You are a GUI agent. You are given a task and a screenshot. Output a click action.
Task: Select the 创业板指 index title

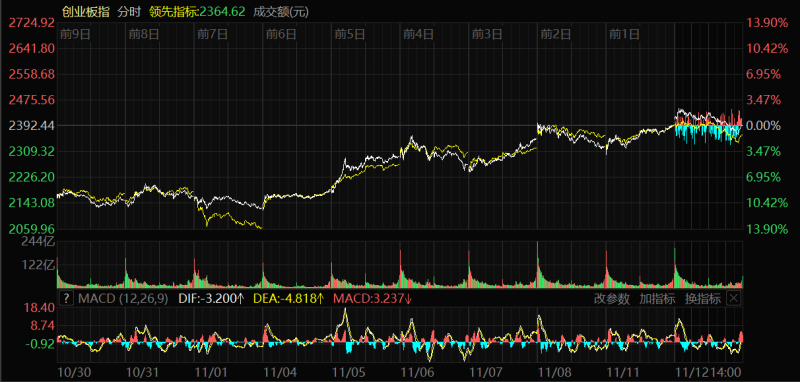(x=86, y=11)
